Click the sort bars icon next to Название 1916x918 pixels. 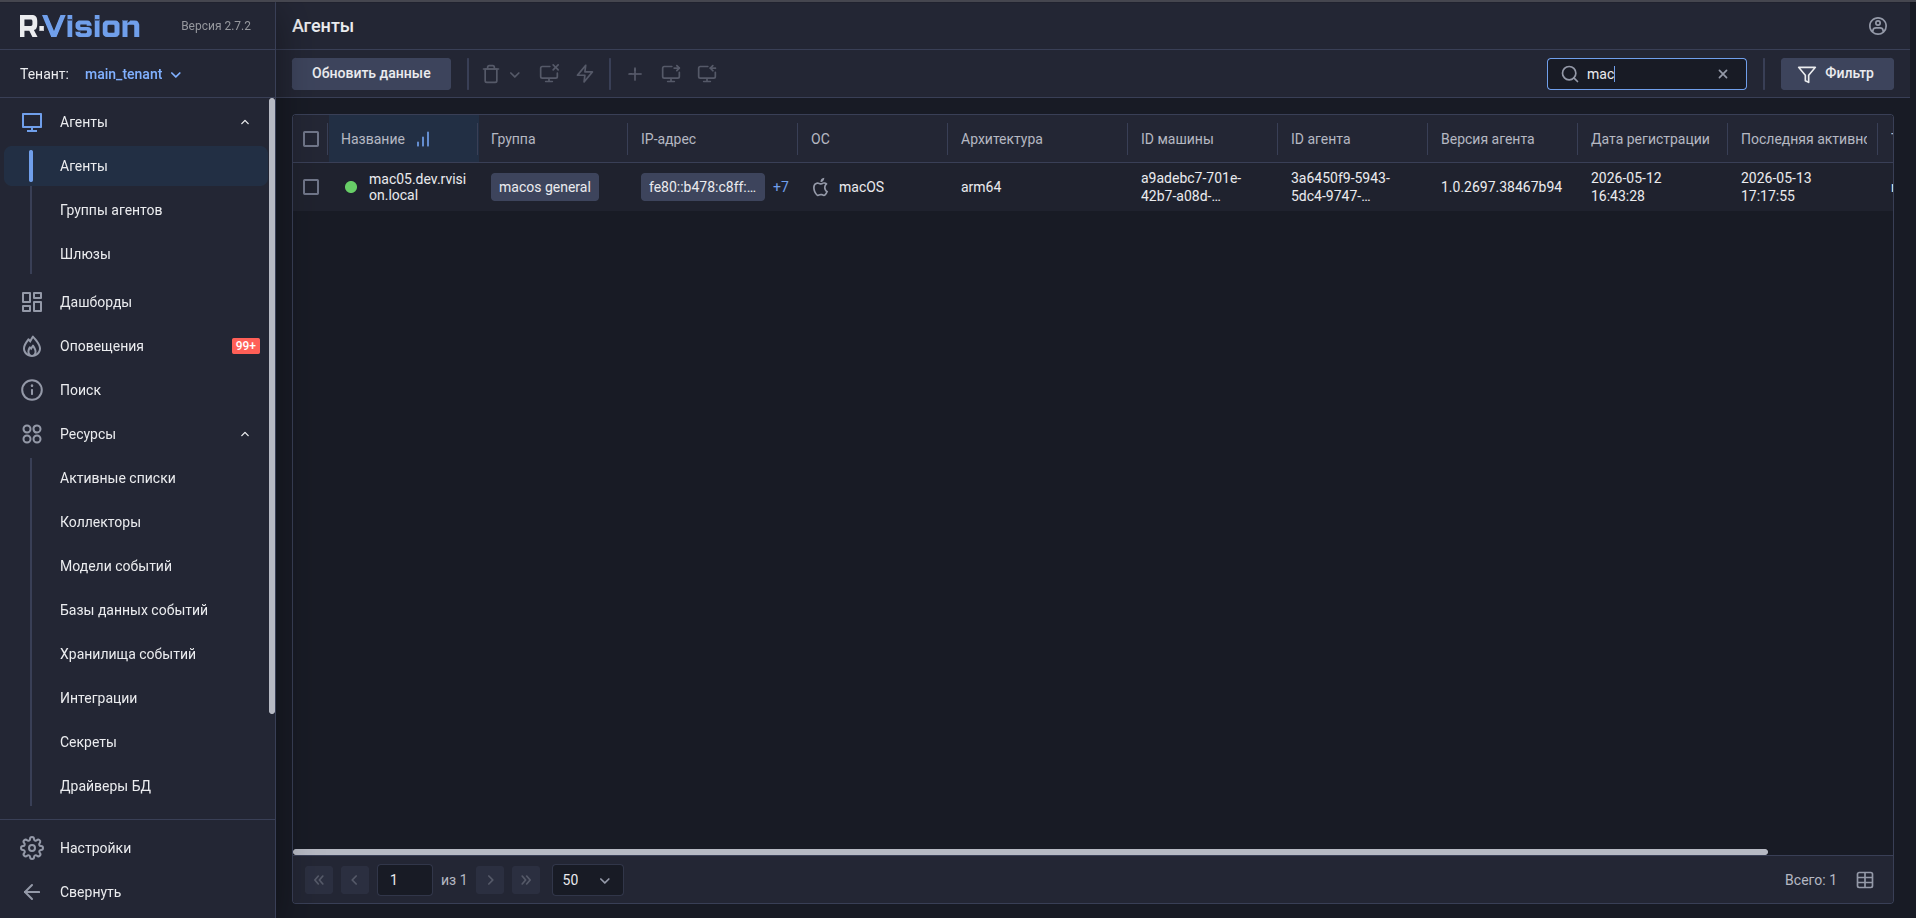423,139
